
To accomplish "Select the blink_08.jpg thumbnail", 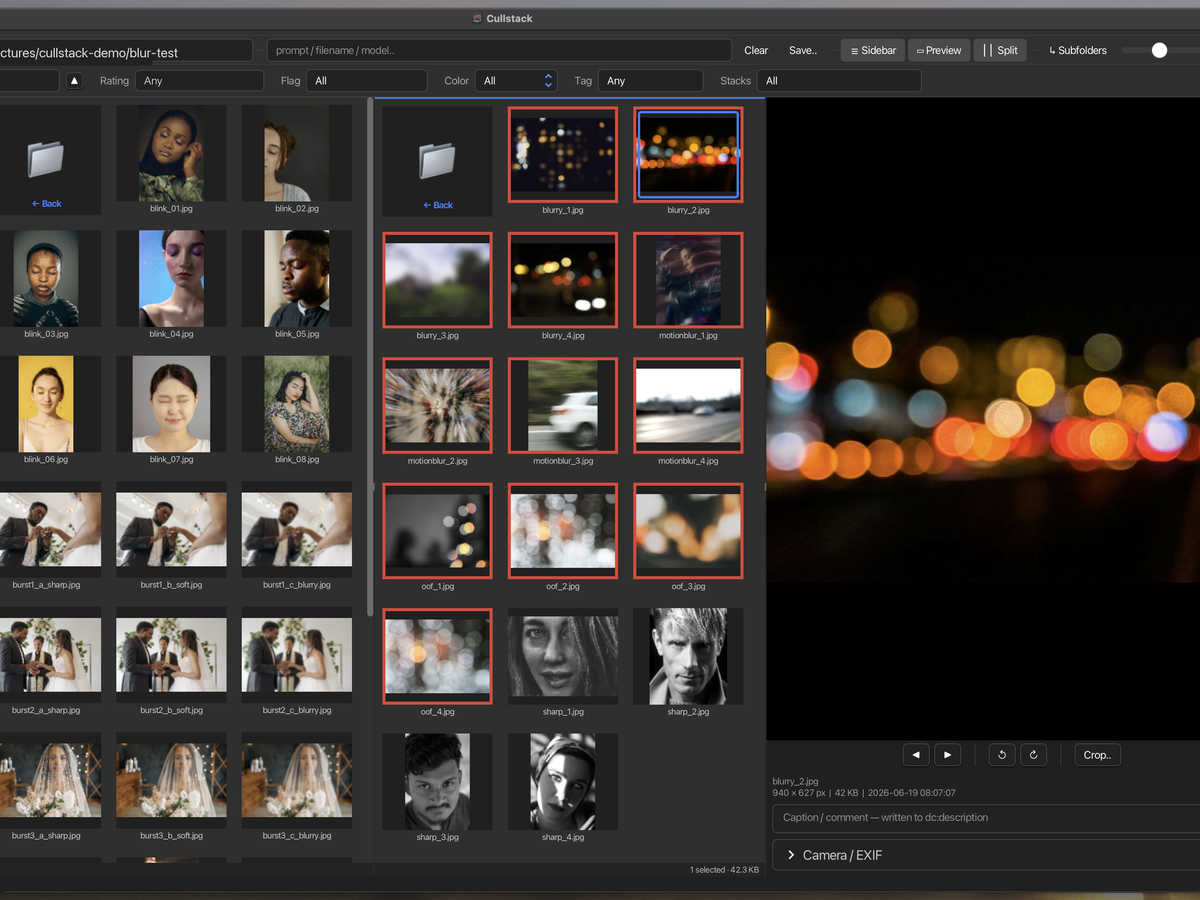I will [x=297, y=404].
